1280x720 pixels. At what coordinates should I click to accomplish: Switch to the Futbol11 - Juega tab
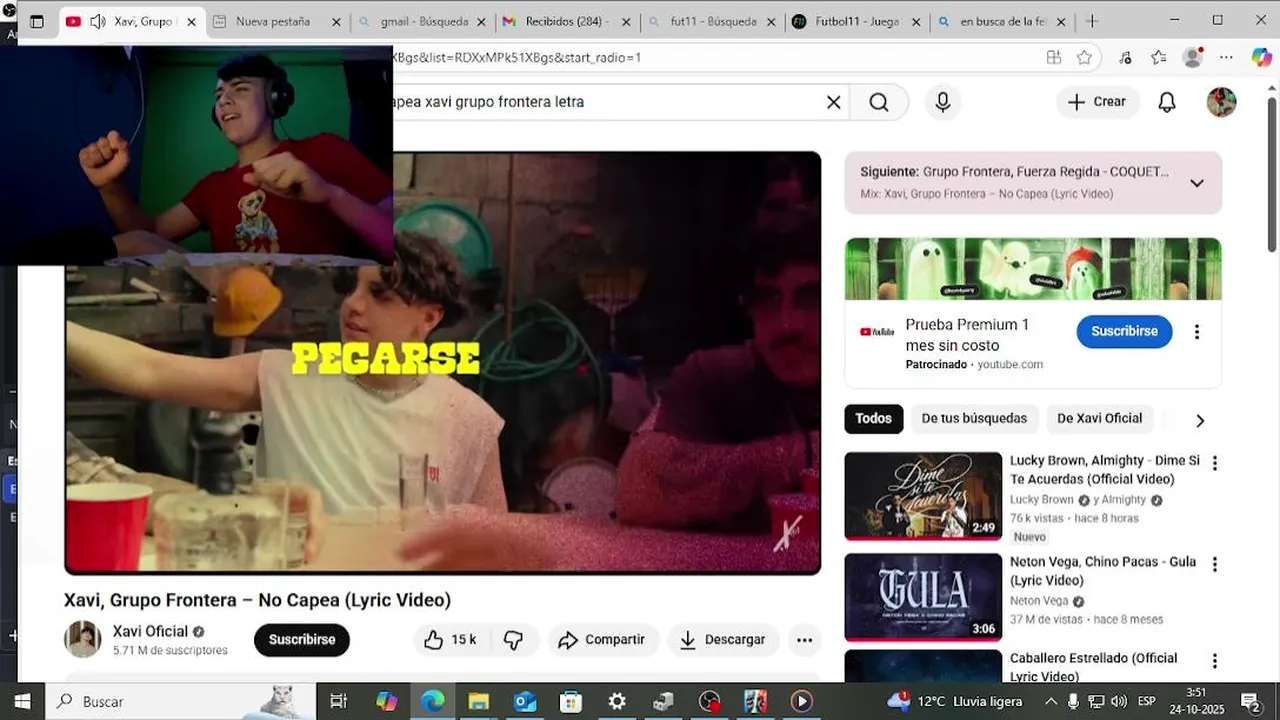855,21
